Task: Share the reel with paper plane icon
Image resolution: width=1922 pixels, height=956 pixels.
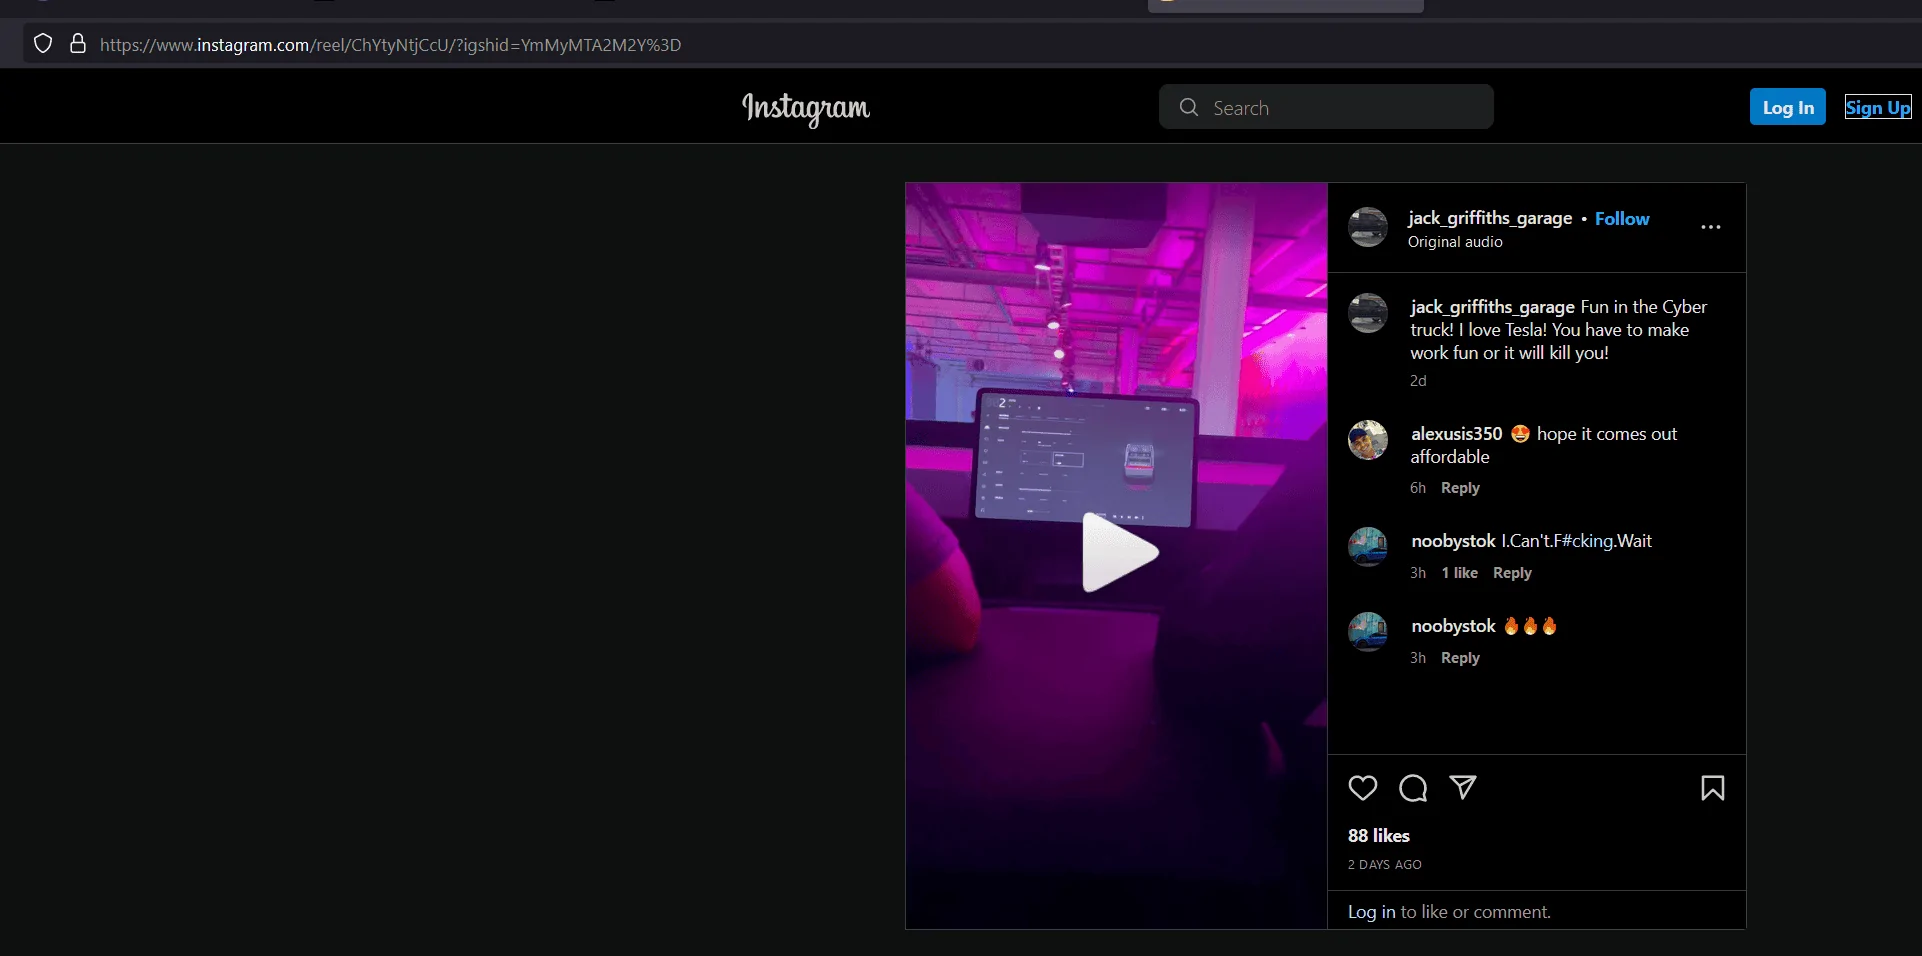Action: click(1463, 788)
